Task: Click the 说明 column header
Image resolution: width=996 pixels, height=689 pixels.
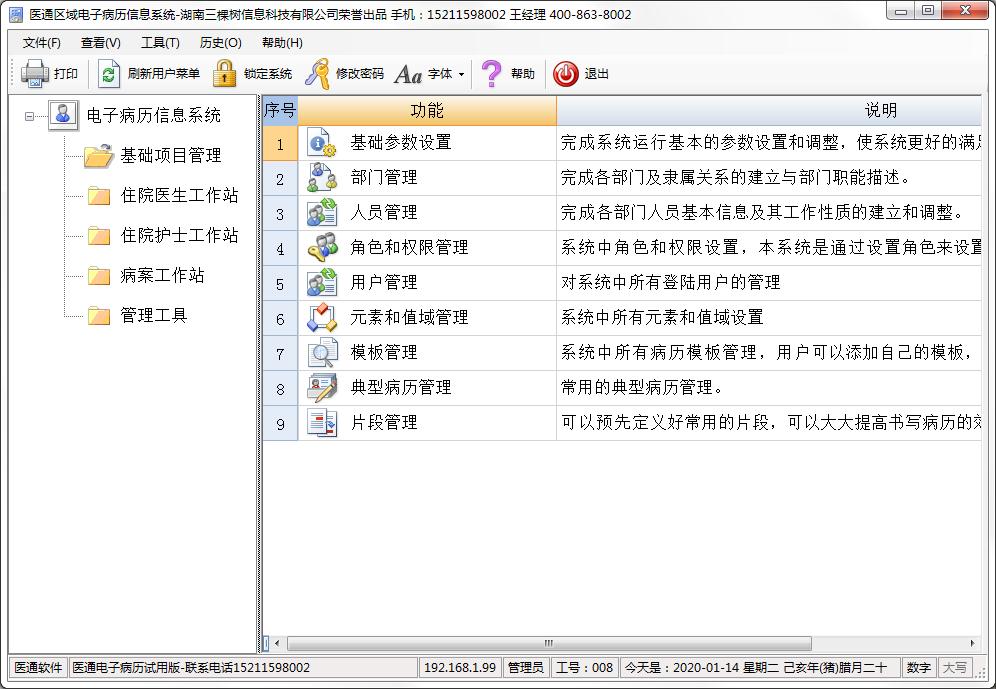Action: pyautogui.click(x=769, y=110)
